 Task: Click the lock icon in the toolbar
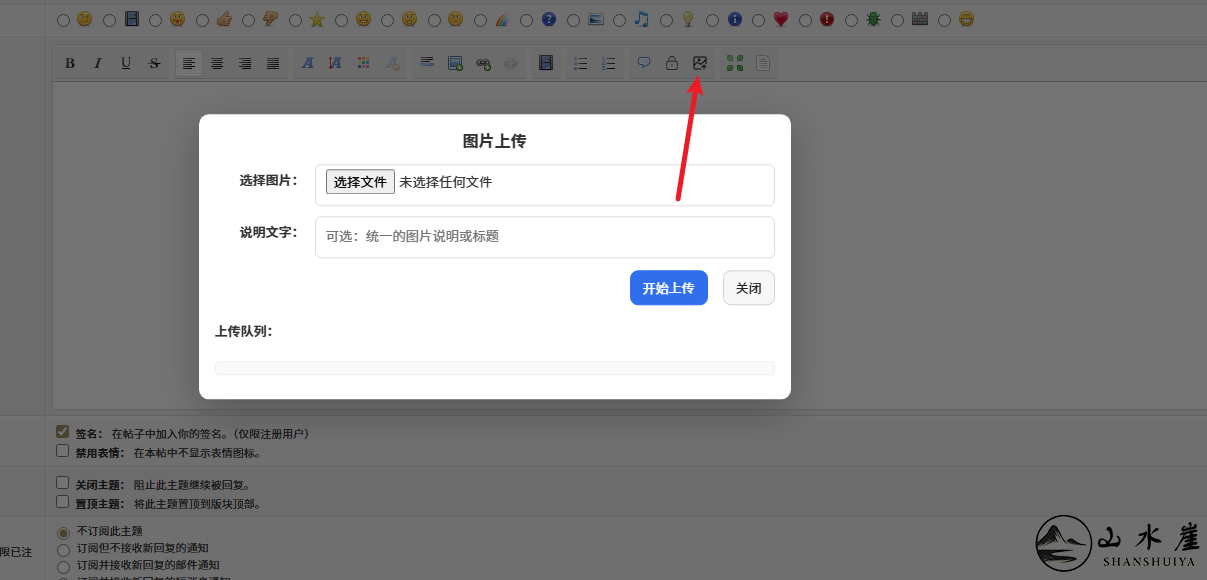coord(671,62)
